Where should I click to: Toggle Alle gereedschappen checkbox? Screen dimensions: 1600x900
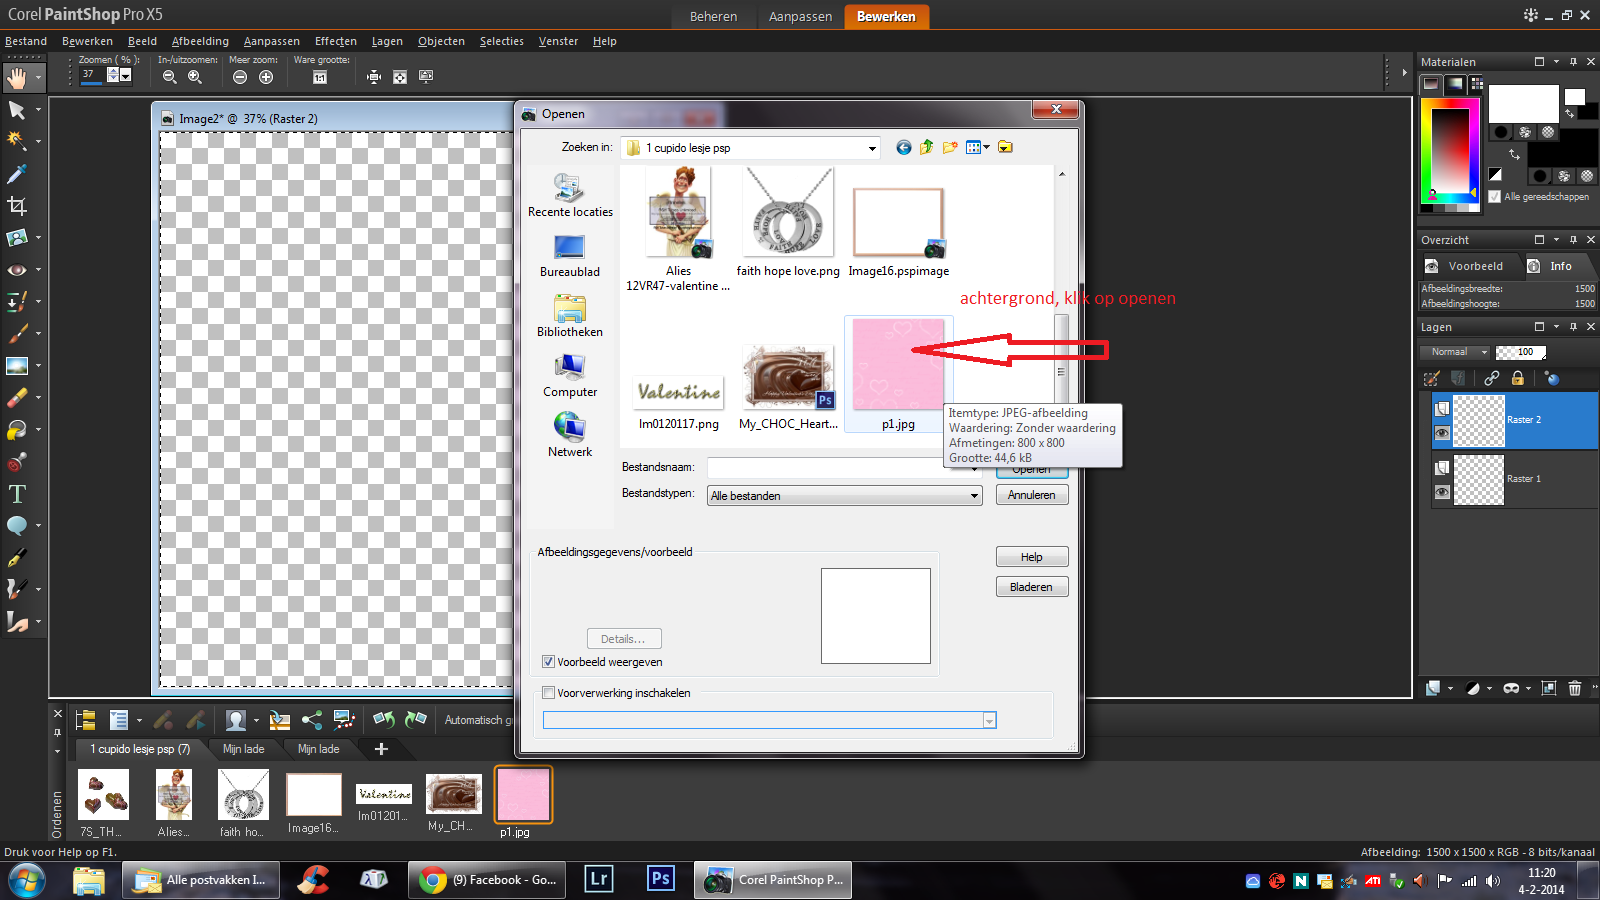[x=1495, y=197]
